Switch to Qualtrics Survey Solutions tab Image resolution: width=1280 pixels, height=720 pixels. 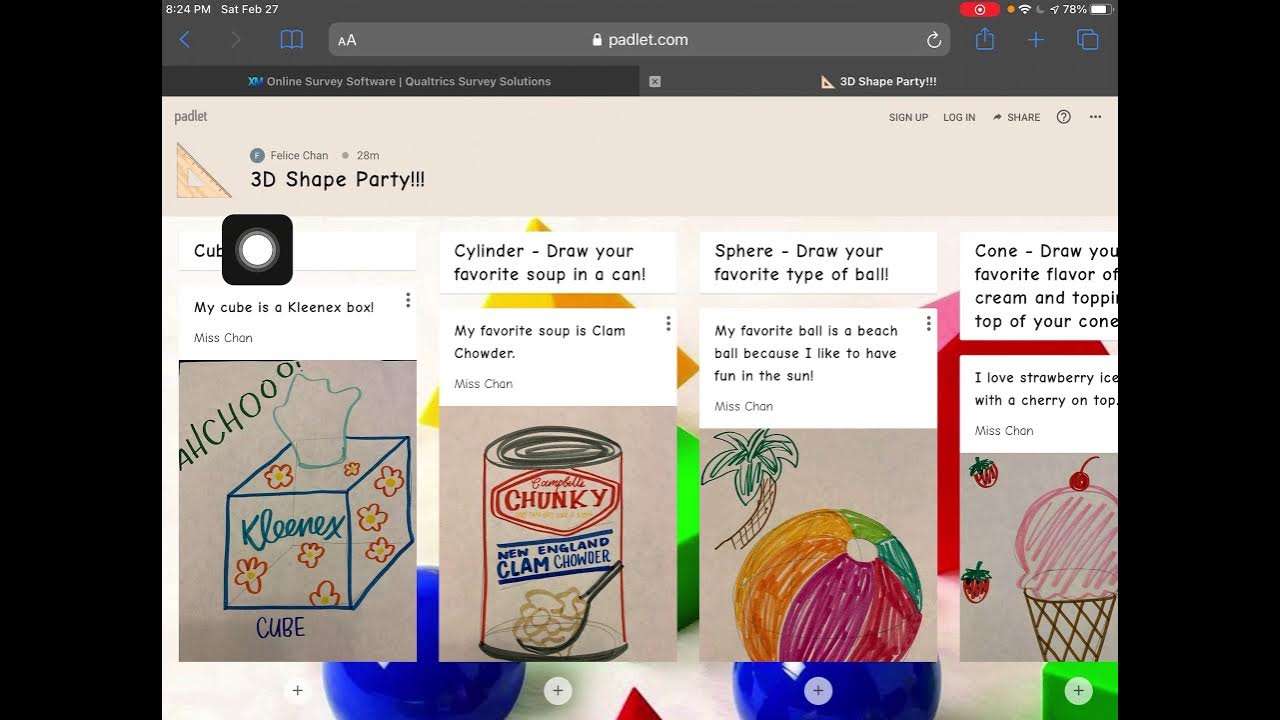pos(400,82)
